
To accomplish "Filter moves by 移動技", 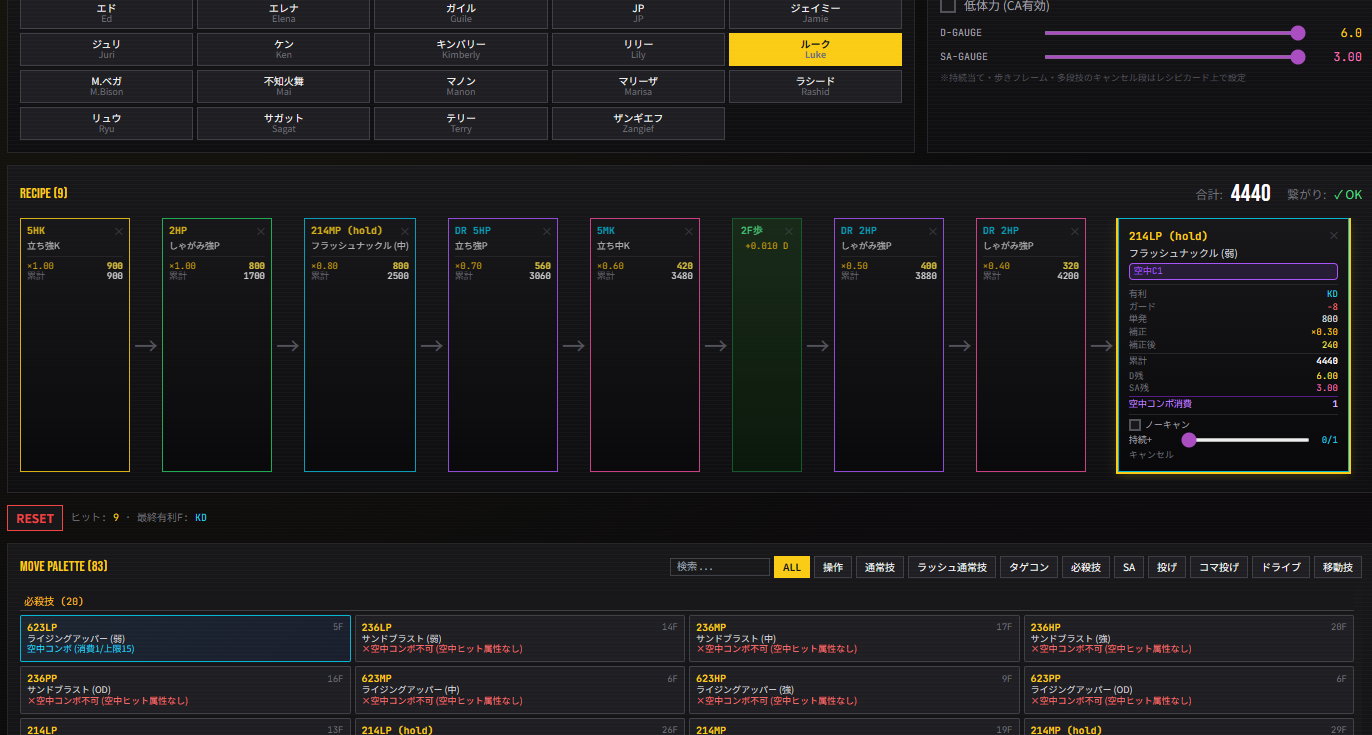I will [1338, 567].
